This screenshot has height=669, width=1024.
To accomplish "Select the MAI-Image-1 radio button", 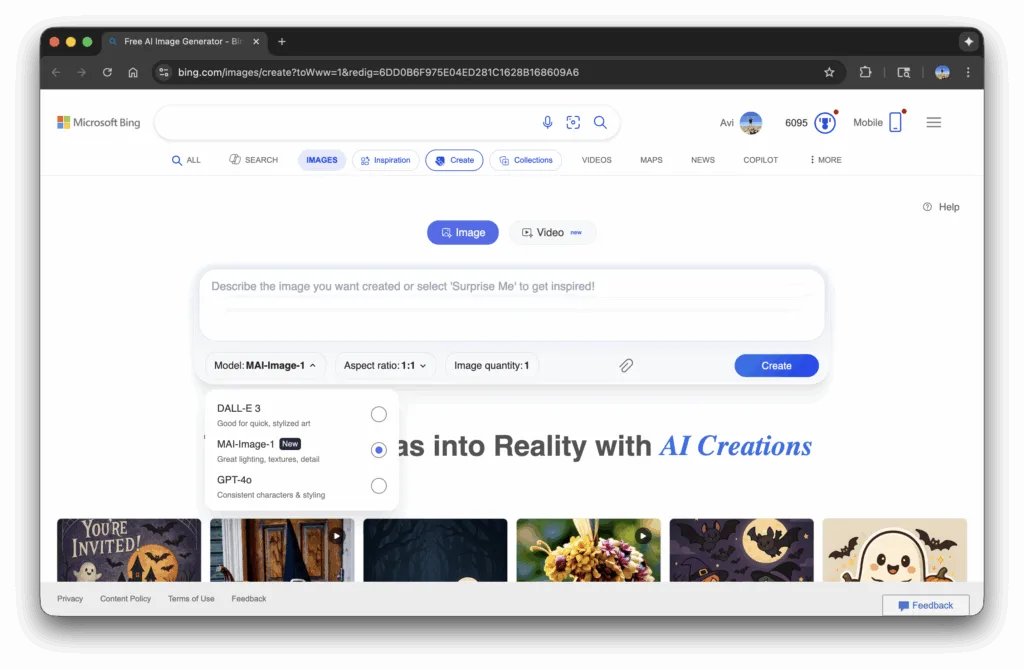I will coord(379,450).
